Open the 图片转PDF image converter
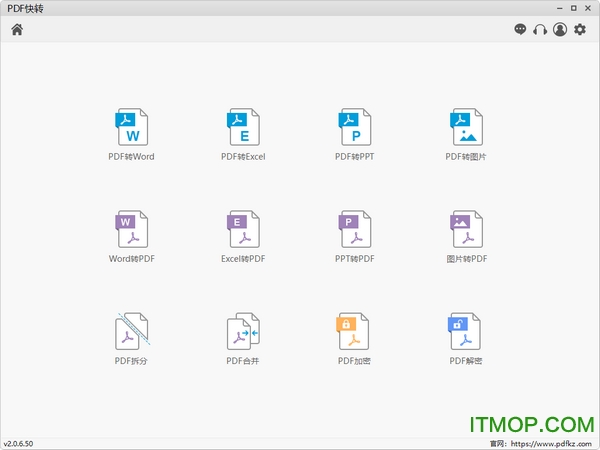 point(466,230)
